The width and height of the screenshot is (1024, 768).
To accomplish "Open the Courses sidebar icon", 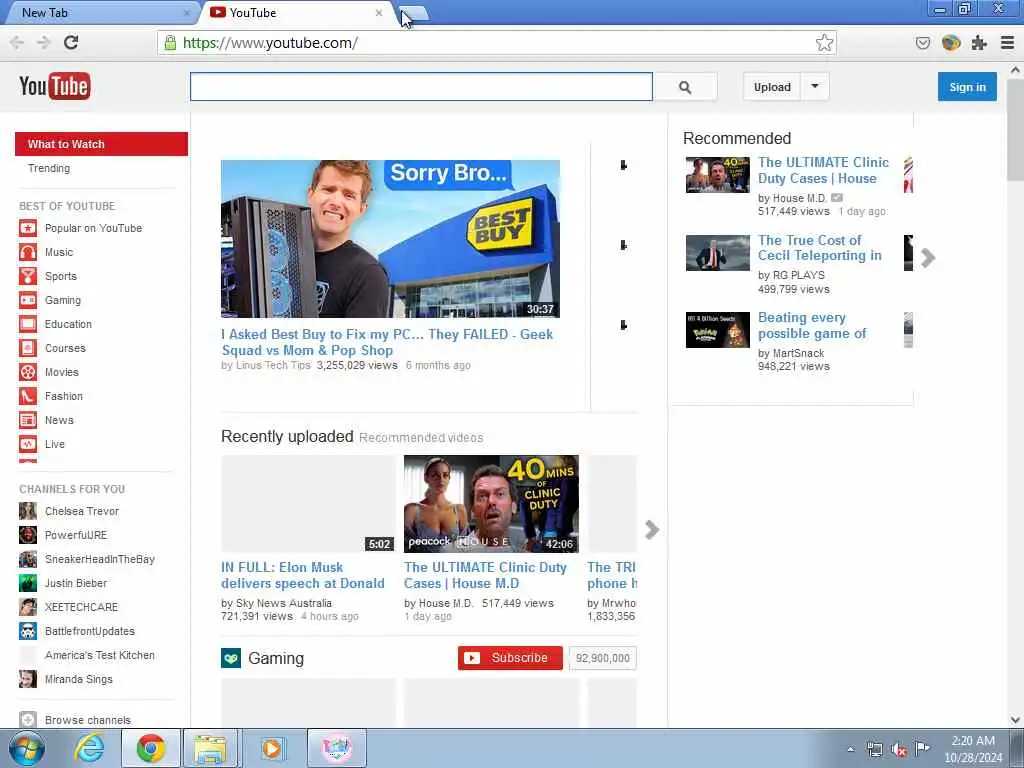I will (x=27, y=348).
